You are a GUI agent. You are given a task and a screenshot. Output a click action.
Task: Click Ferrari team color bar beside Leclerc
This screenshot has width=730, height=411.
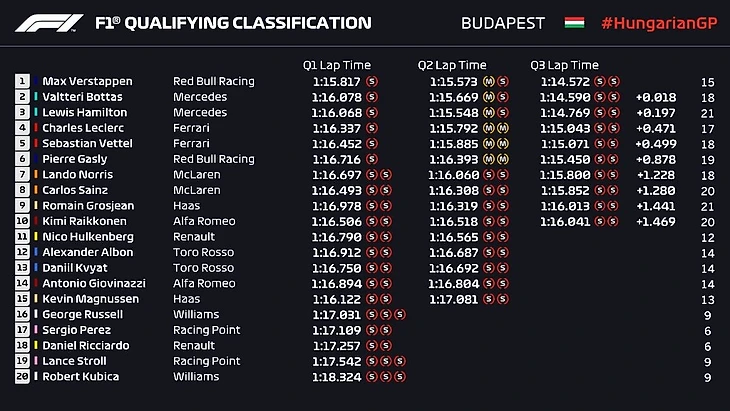37,128
